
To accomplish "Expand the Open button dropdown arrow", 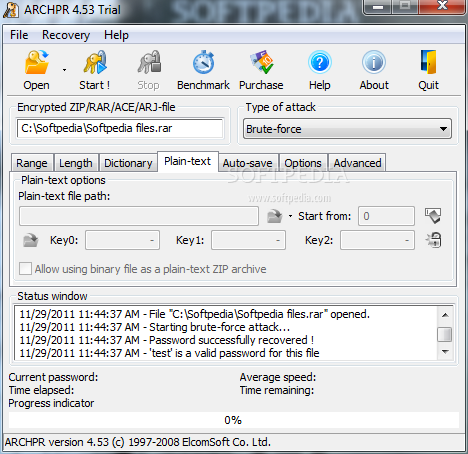I will pos(64,70).
